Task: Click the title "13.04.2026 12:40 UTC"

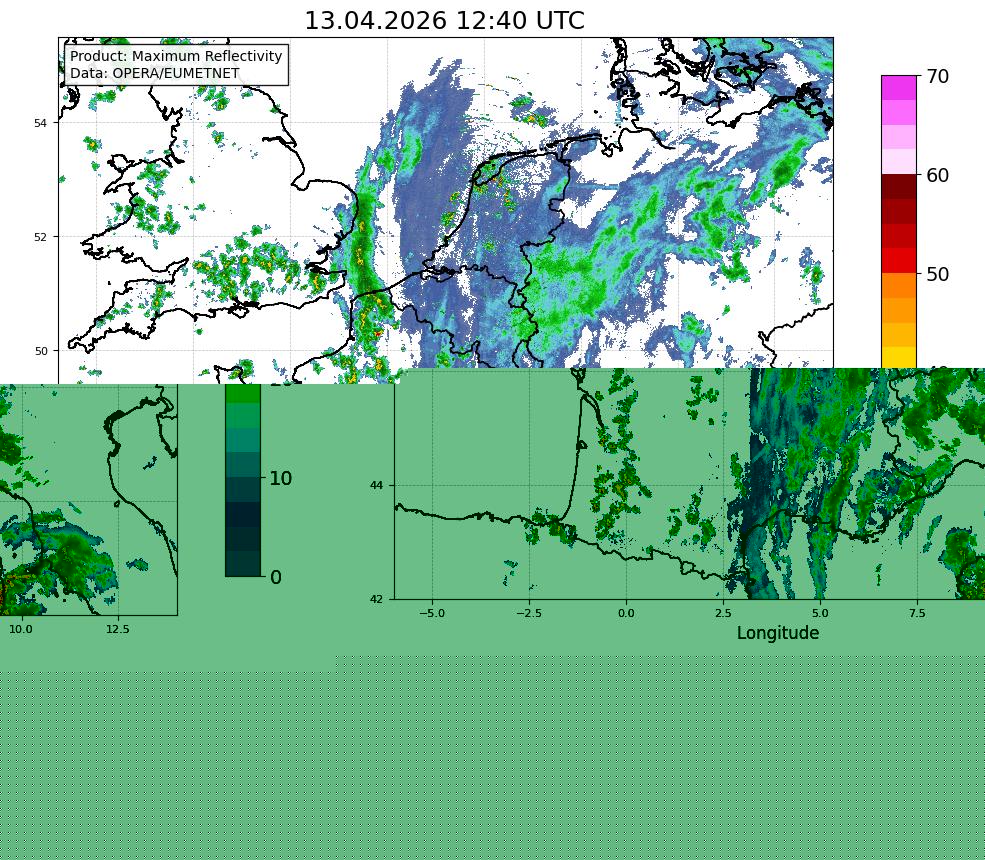Action: tap(444, 21)
